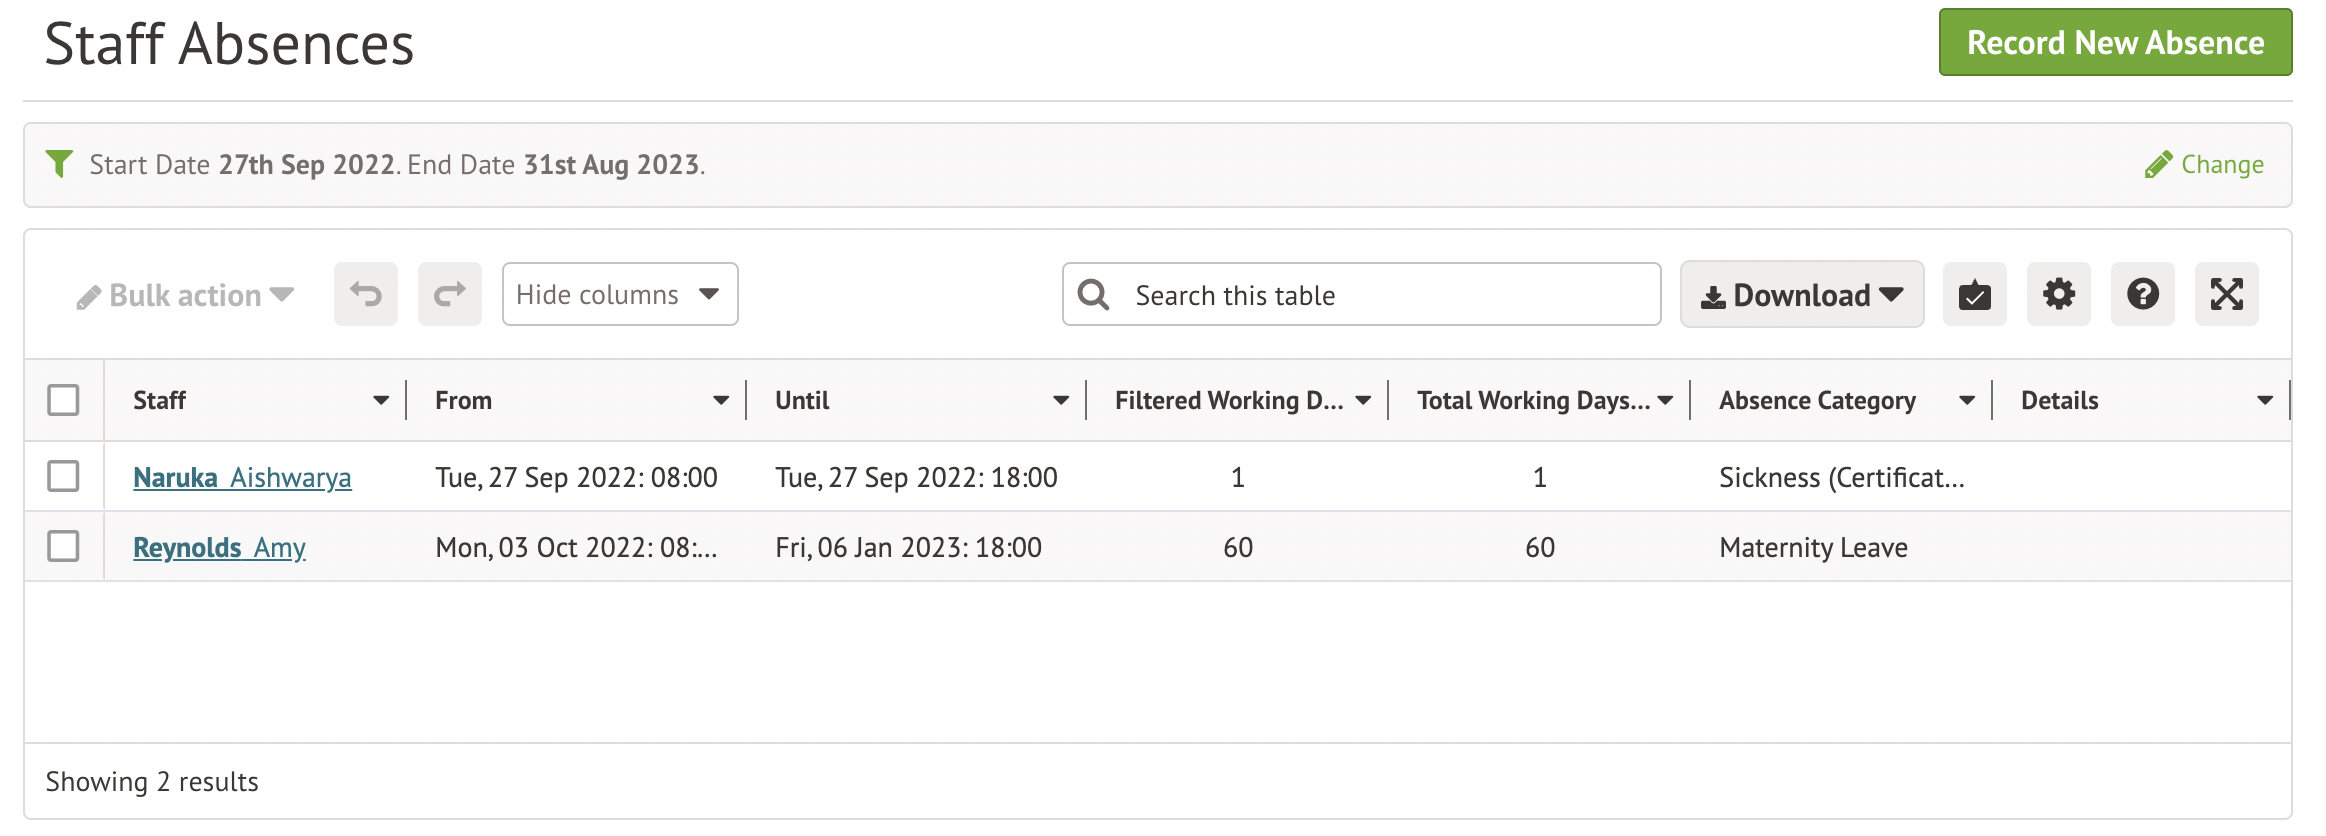Open the Absence Category column menu
Screen dimensions: 2326x836
[1966, 400]
